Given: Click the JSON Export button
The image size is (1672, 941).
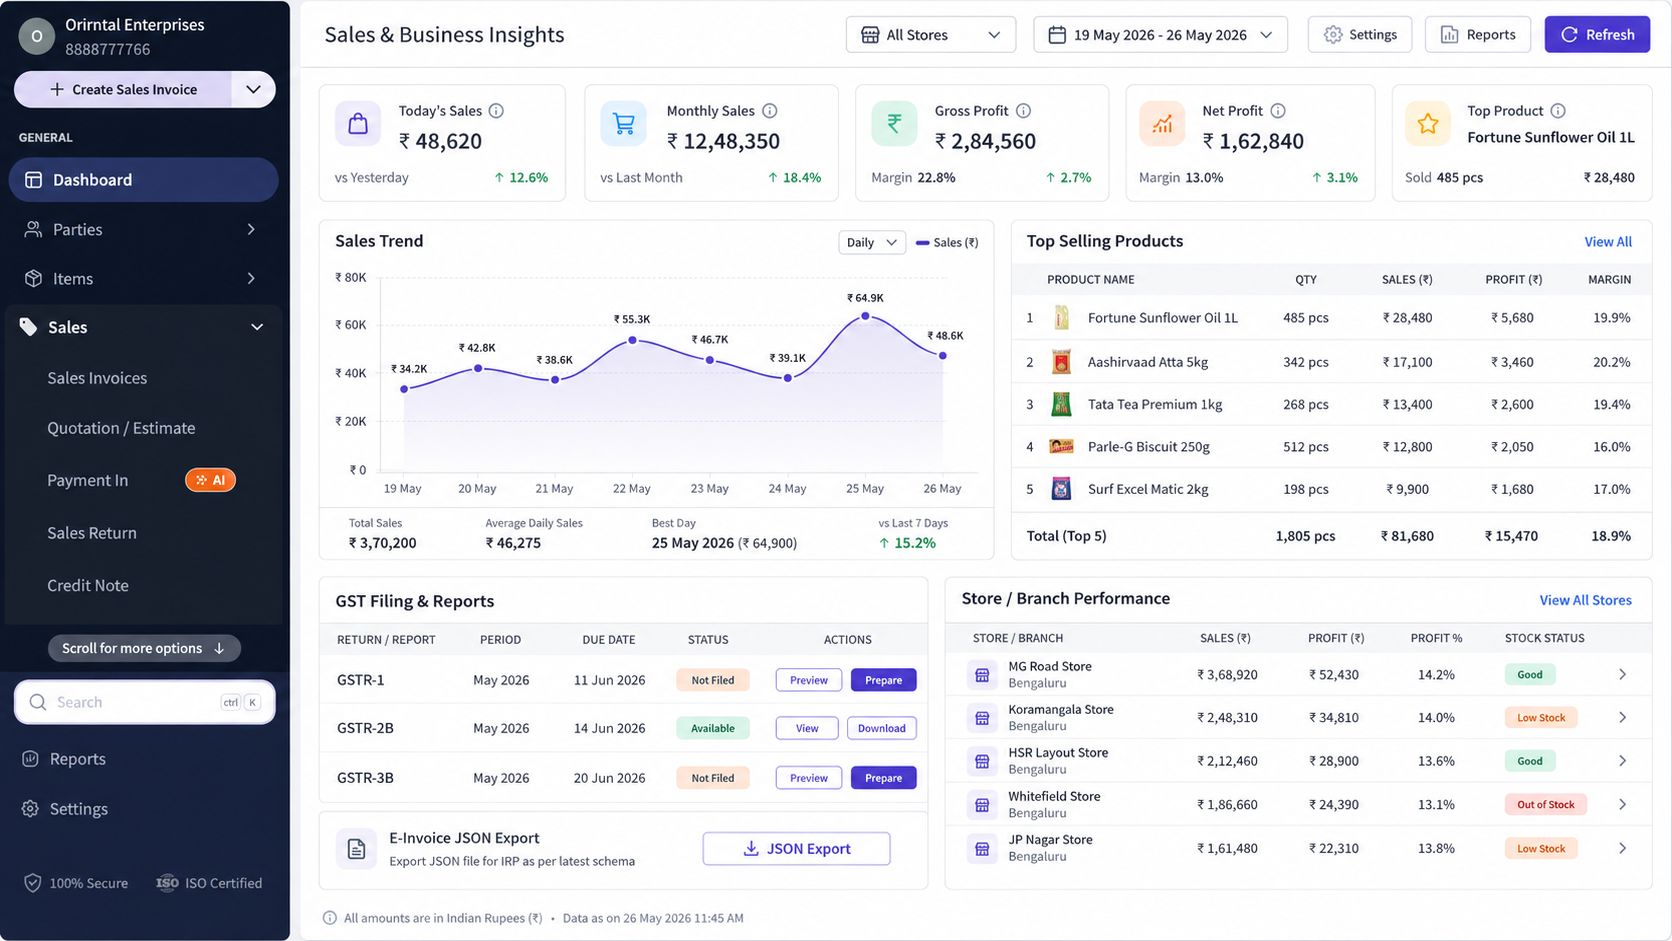Looking at the screenshot, I should (x=796, y=849).
